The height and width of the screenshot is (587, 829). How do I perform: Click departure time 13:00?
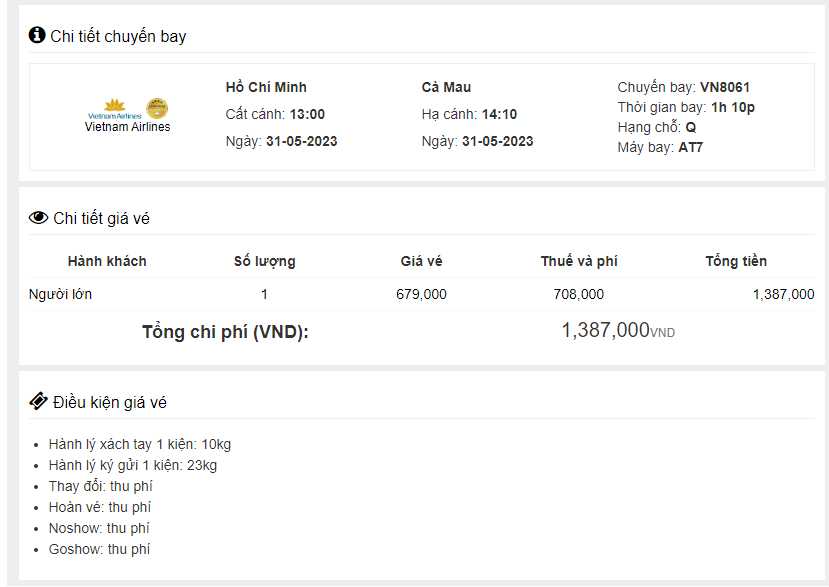click(307, 114)
